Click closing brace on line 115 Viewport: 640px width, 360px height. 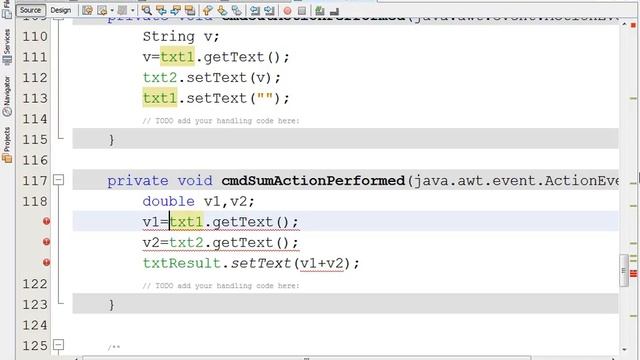(x=111, y=140)
